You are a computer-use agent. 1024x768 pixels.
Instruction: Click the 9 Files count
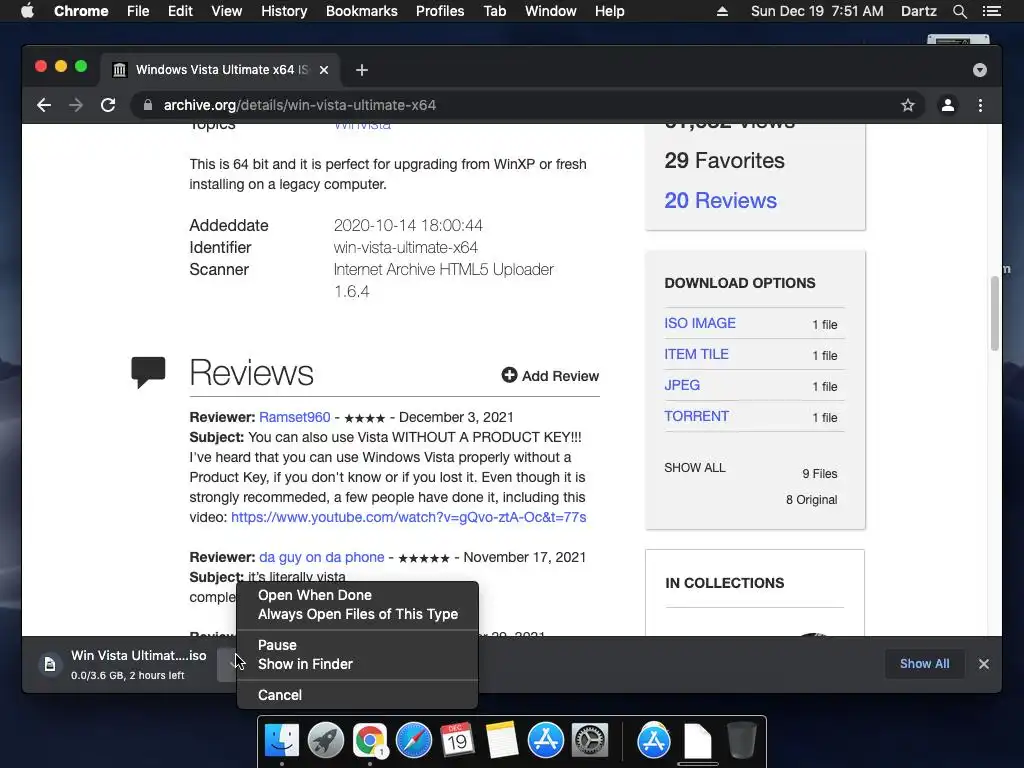tap(820, 473)
